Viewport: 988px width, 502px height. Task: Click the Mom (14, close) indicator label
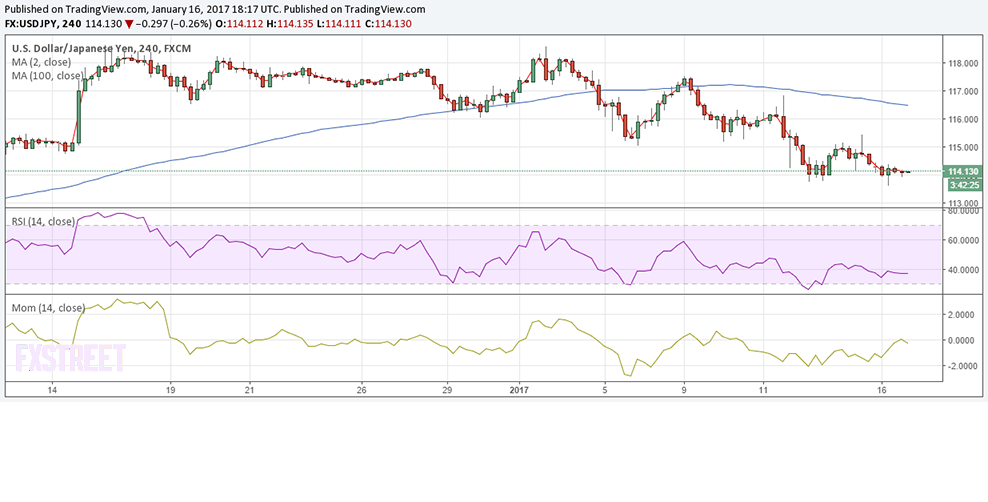click(x=49, y=307)
